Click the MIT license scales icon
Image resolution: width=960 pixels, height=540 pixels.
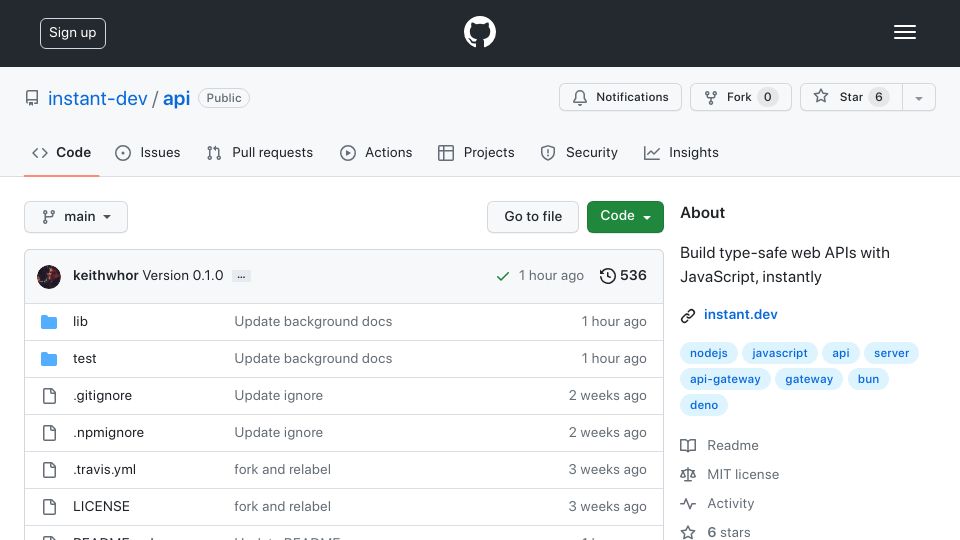coord(688,474)
